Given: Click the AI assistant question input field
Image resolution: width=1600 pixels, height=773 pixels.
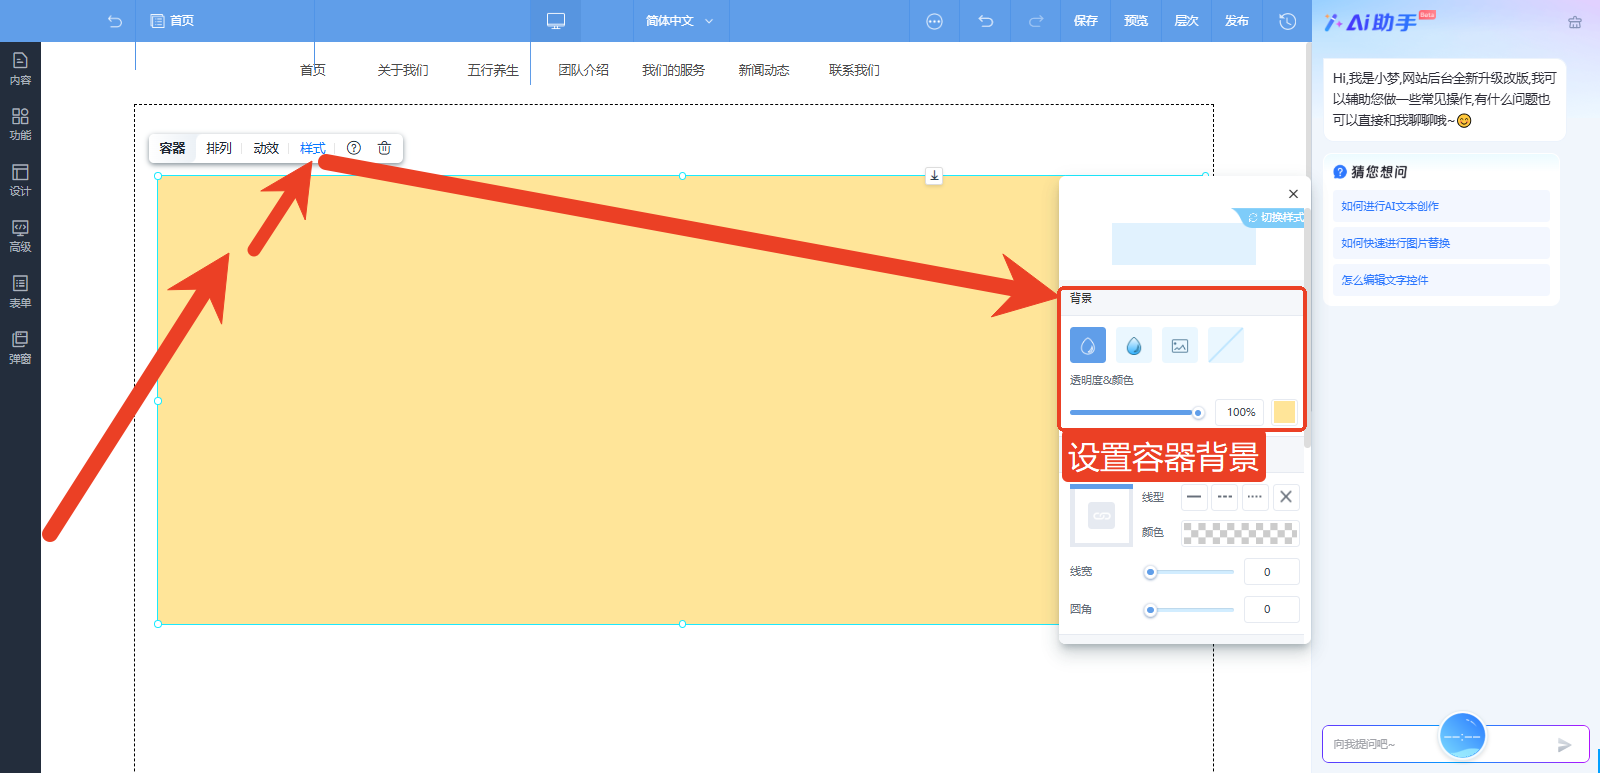Looking at the screenshot, I should (x=1380, y=744).
